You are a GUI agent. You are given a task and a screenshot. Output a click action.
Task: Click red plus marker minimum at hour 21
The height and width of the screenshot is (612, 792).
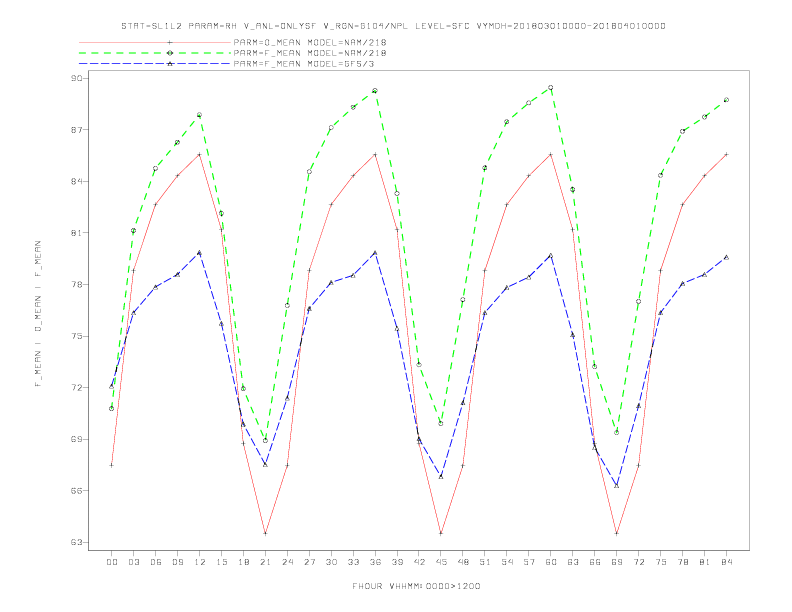pyautogui.click(x=265, y=533)
